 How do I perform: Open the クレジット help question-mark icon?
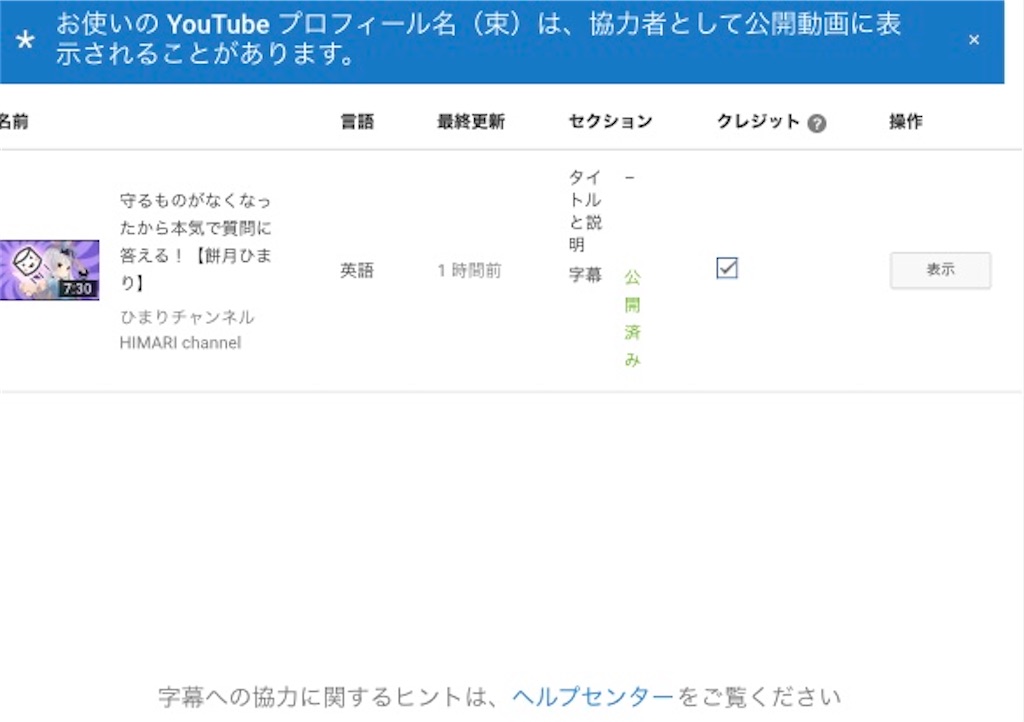click(x=816, y=123)
